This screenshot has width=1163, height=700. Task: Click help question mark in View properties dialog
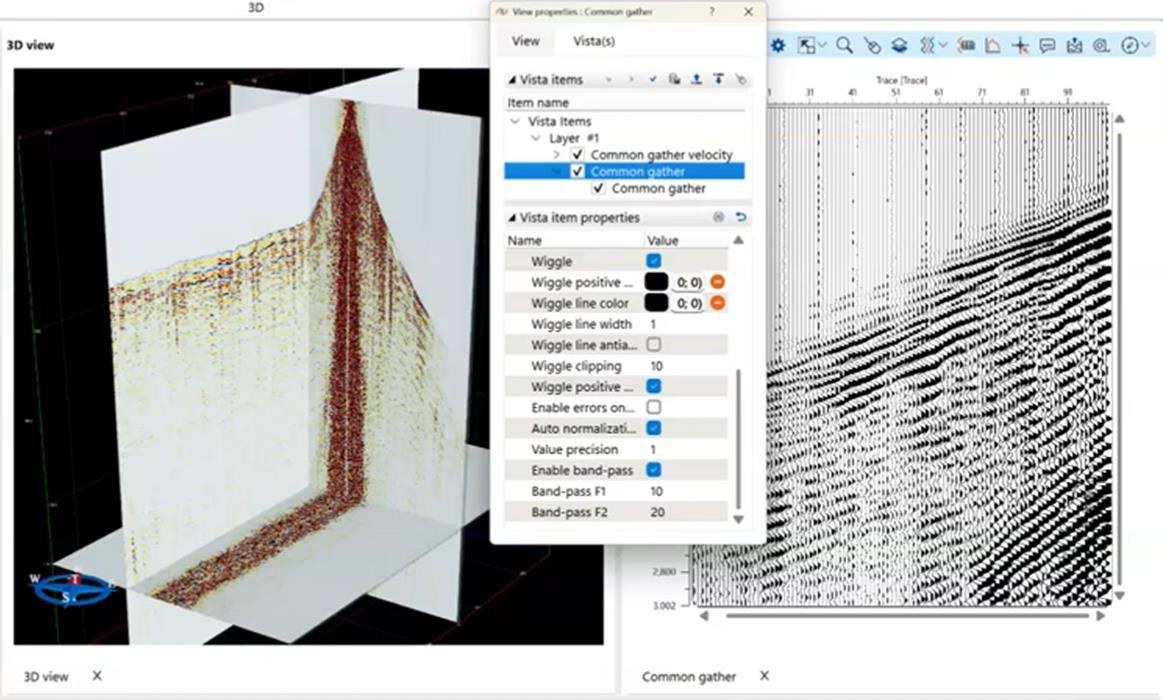[x=712, y=12]
